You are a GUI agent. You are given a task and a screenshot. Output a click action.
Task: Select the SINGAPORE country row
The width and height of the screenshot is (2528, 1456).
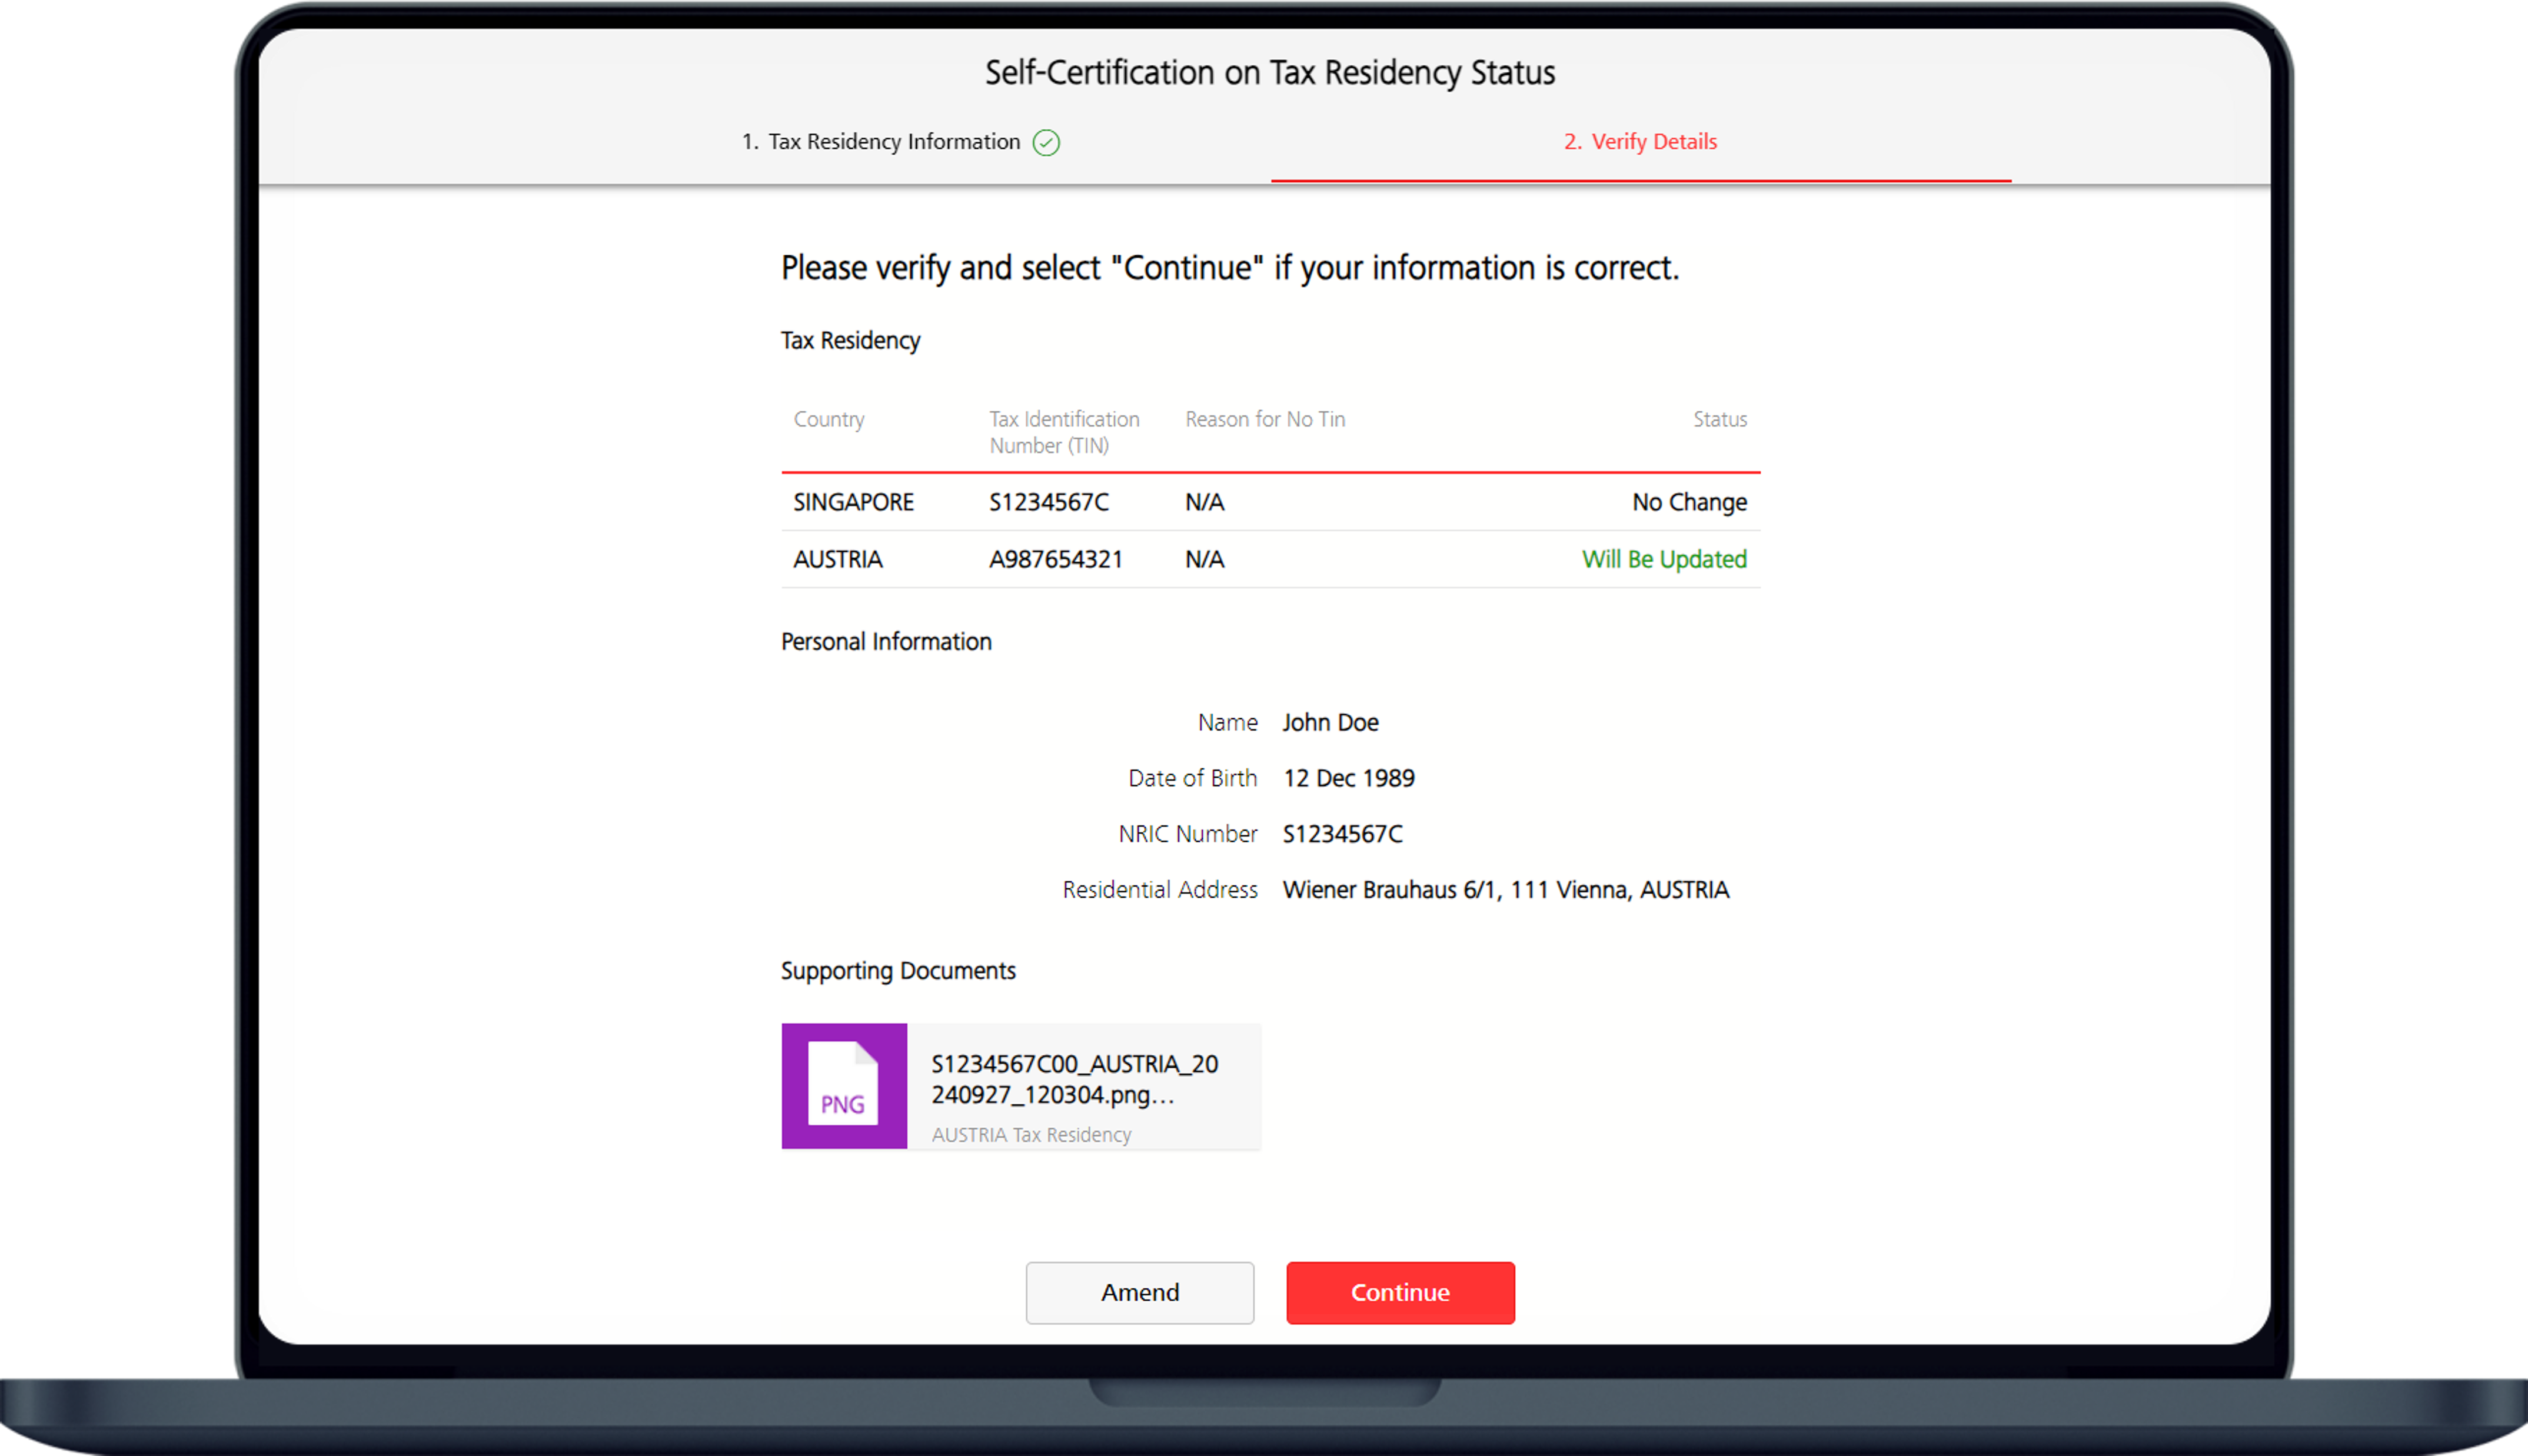(x=853, y=502)
